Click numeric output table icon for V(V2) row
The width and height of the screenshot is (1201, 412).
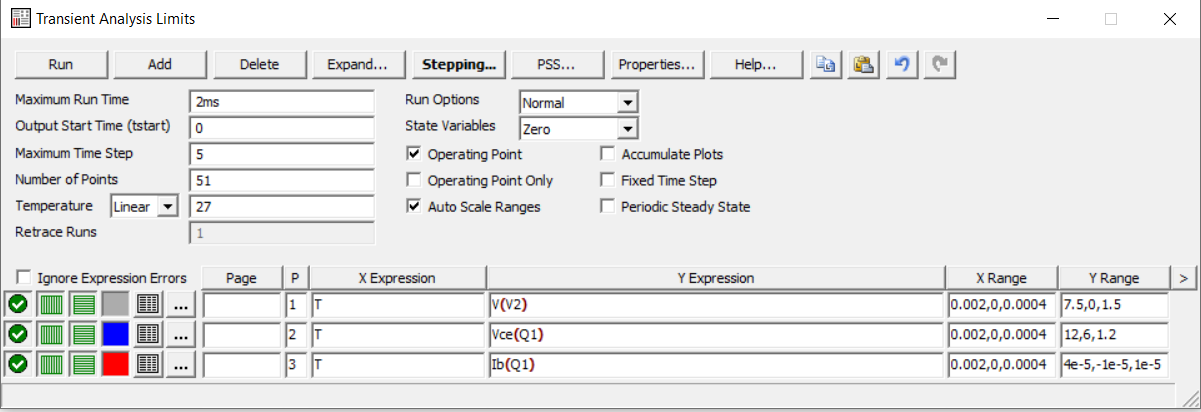[148, 305]
